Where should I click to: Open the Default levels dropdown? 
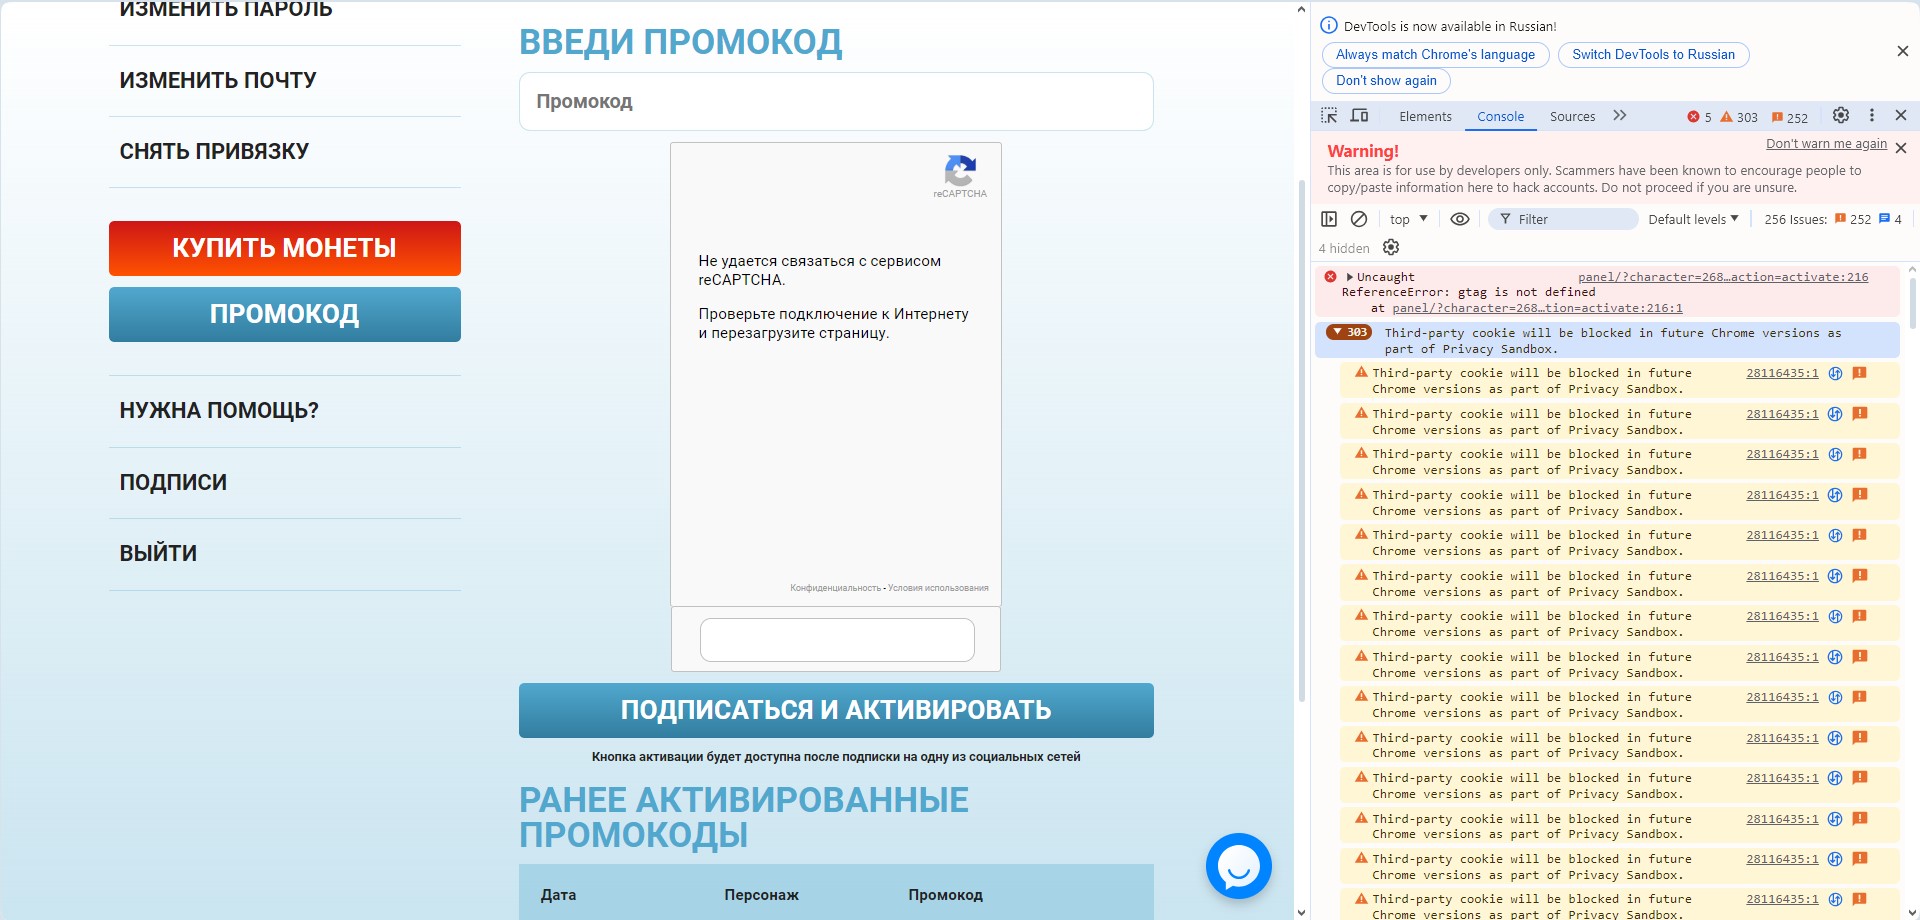[x=1693, y=219]
